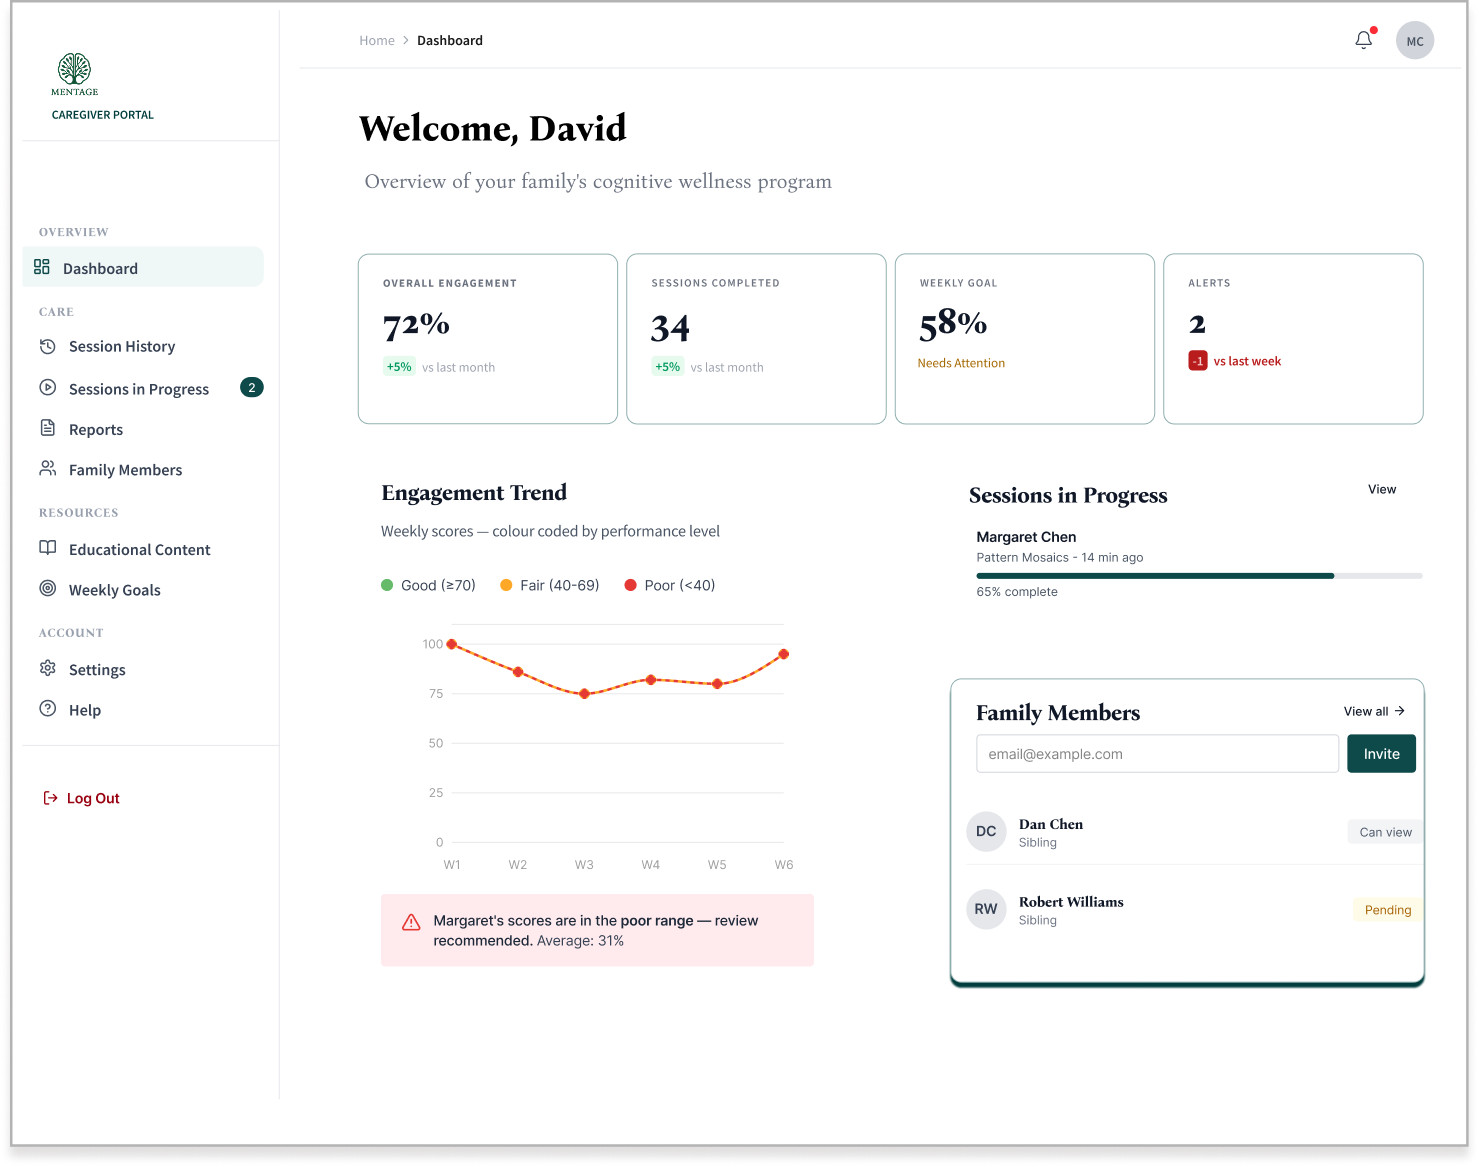Viewport: 1479px width, 1167px height.
Task: Click the Home breadcrumb link
Action: tap(377, 41)
